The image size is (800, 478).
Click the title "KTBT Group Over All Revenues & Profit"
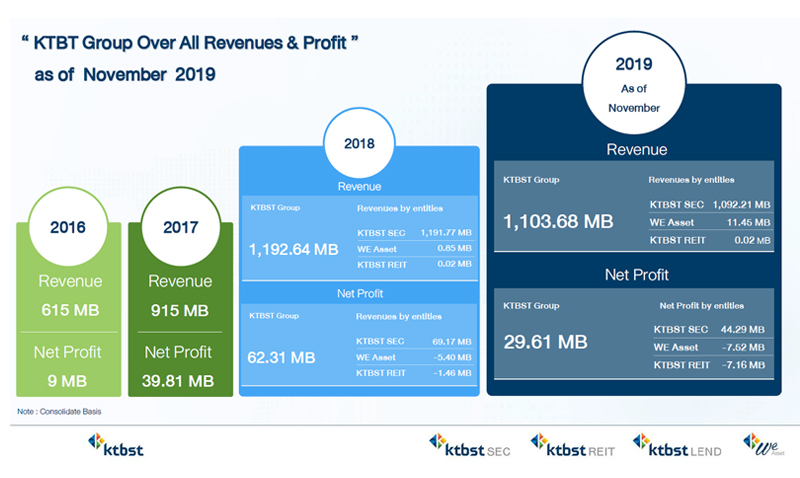pos(190,43)
